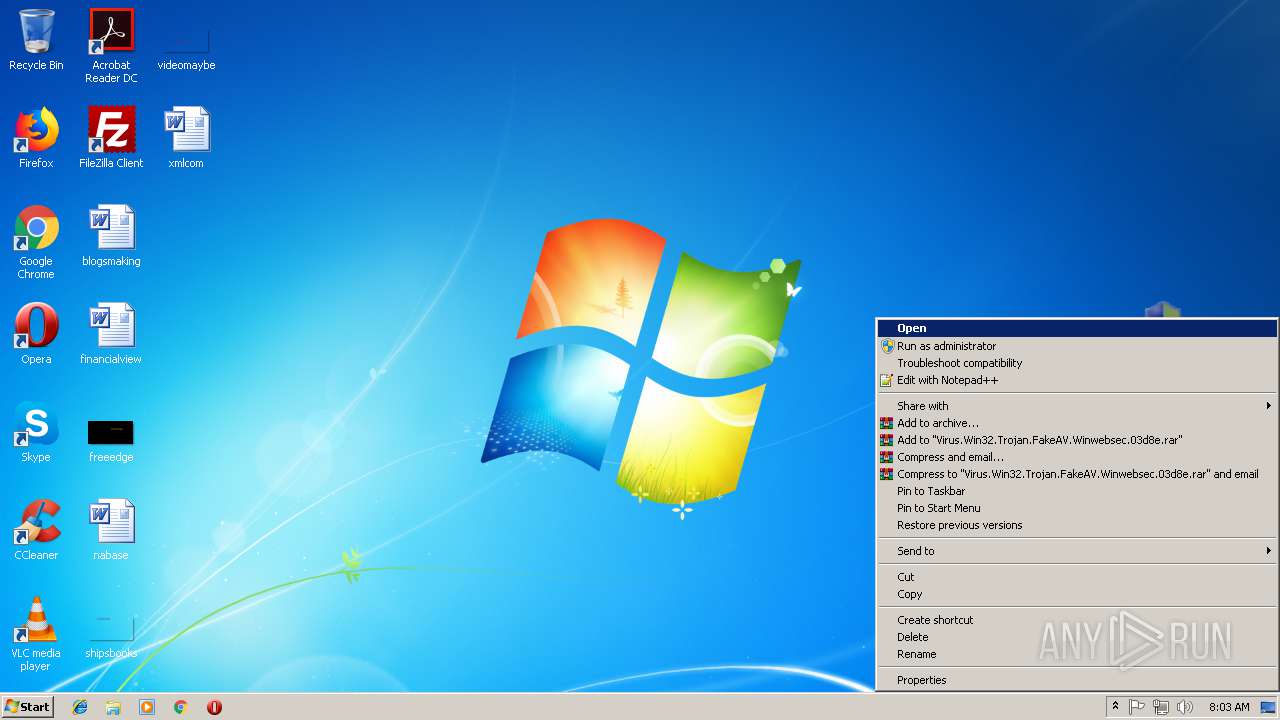Select the nabase Word document
This screenshot has height=720, width=1280.
111,530
